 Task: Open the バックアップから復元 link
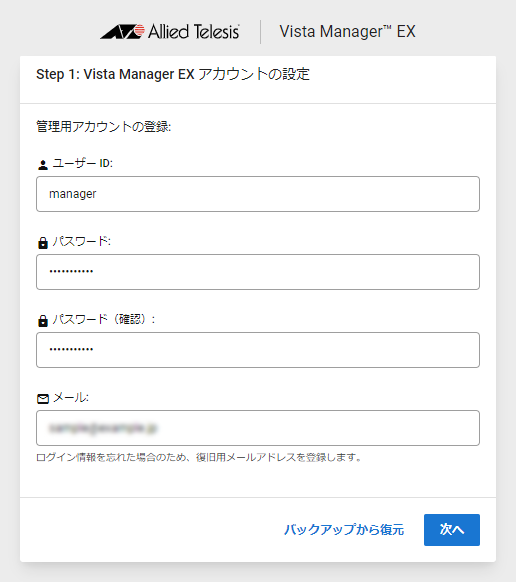344,530
